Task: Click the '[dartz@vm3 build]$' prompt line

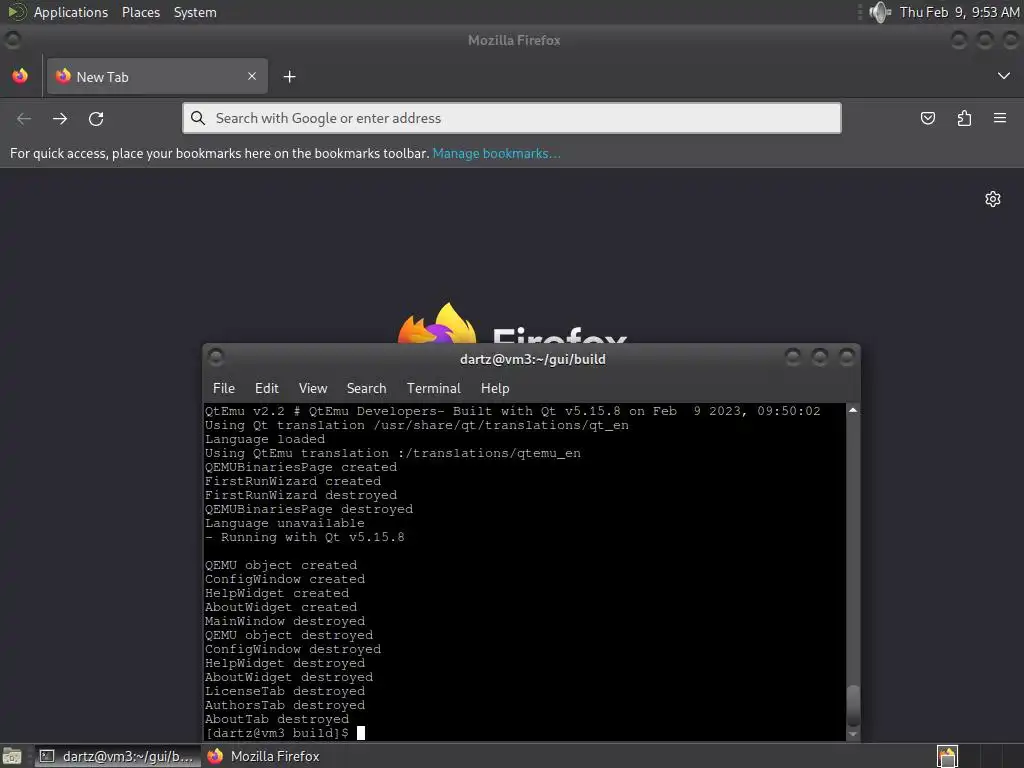Action: pyautogui.click(x=277, y=733)
